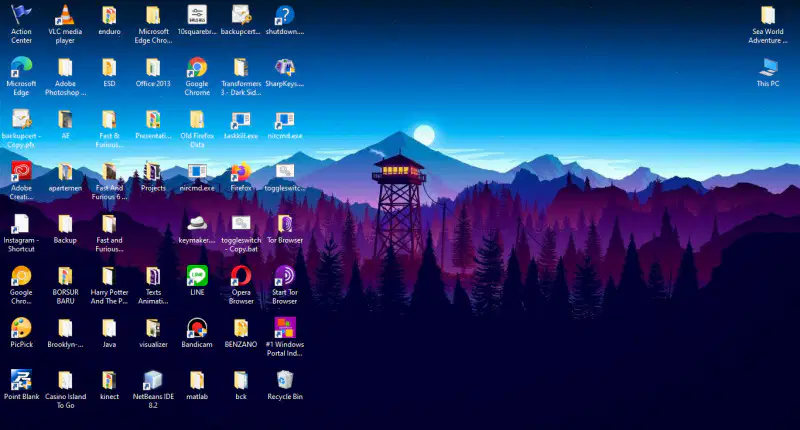The width and height of the screenshot is (800, 430).
Task: Launch the green LINE app
Action: point(197,276)
